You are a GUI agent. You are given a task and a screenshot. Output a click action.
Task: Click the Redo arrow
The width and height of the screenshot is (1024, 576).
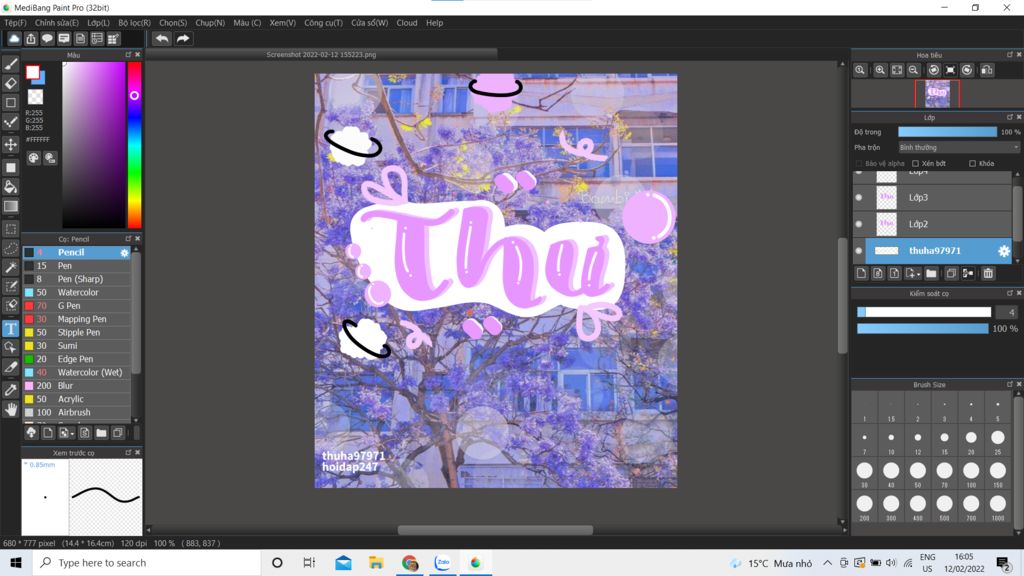tap(183, 39)
